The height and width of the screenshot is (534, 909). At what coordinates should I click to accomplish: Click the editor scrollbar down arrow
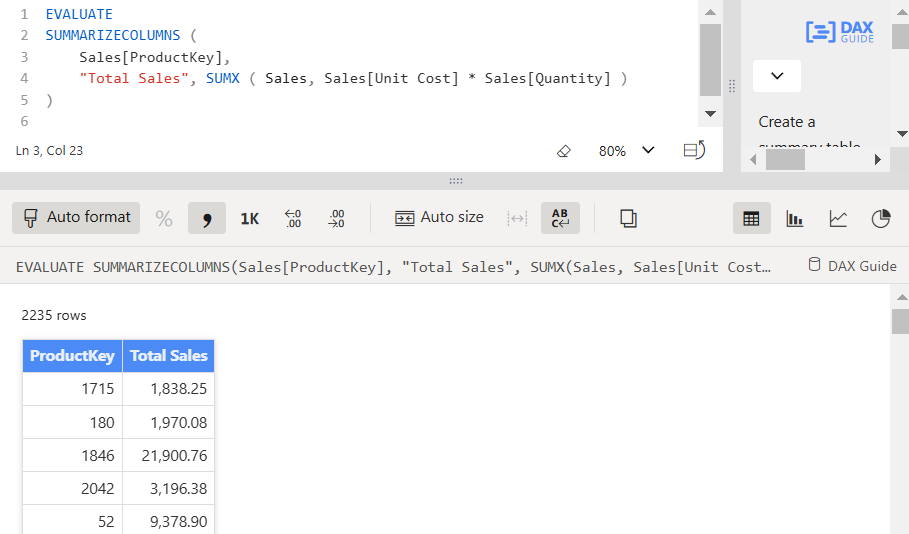tap(710, 114)
